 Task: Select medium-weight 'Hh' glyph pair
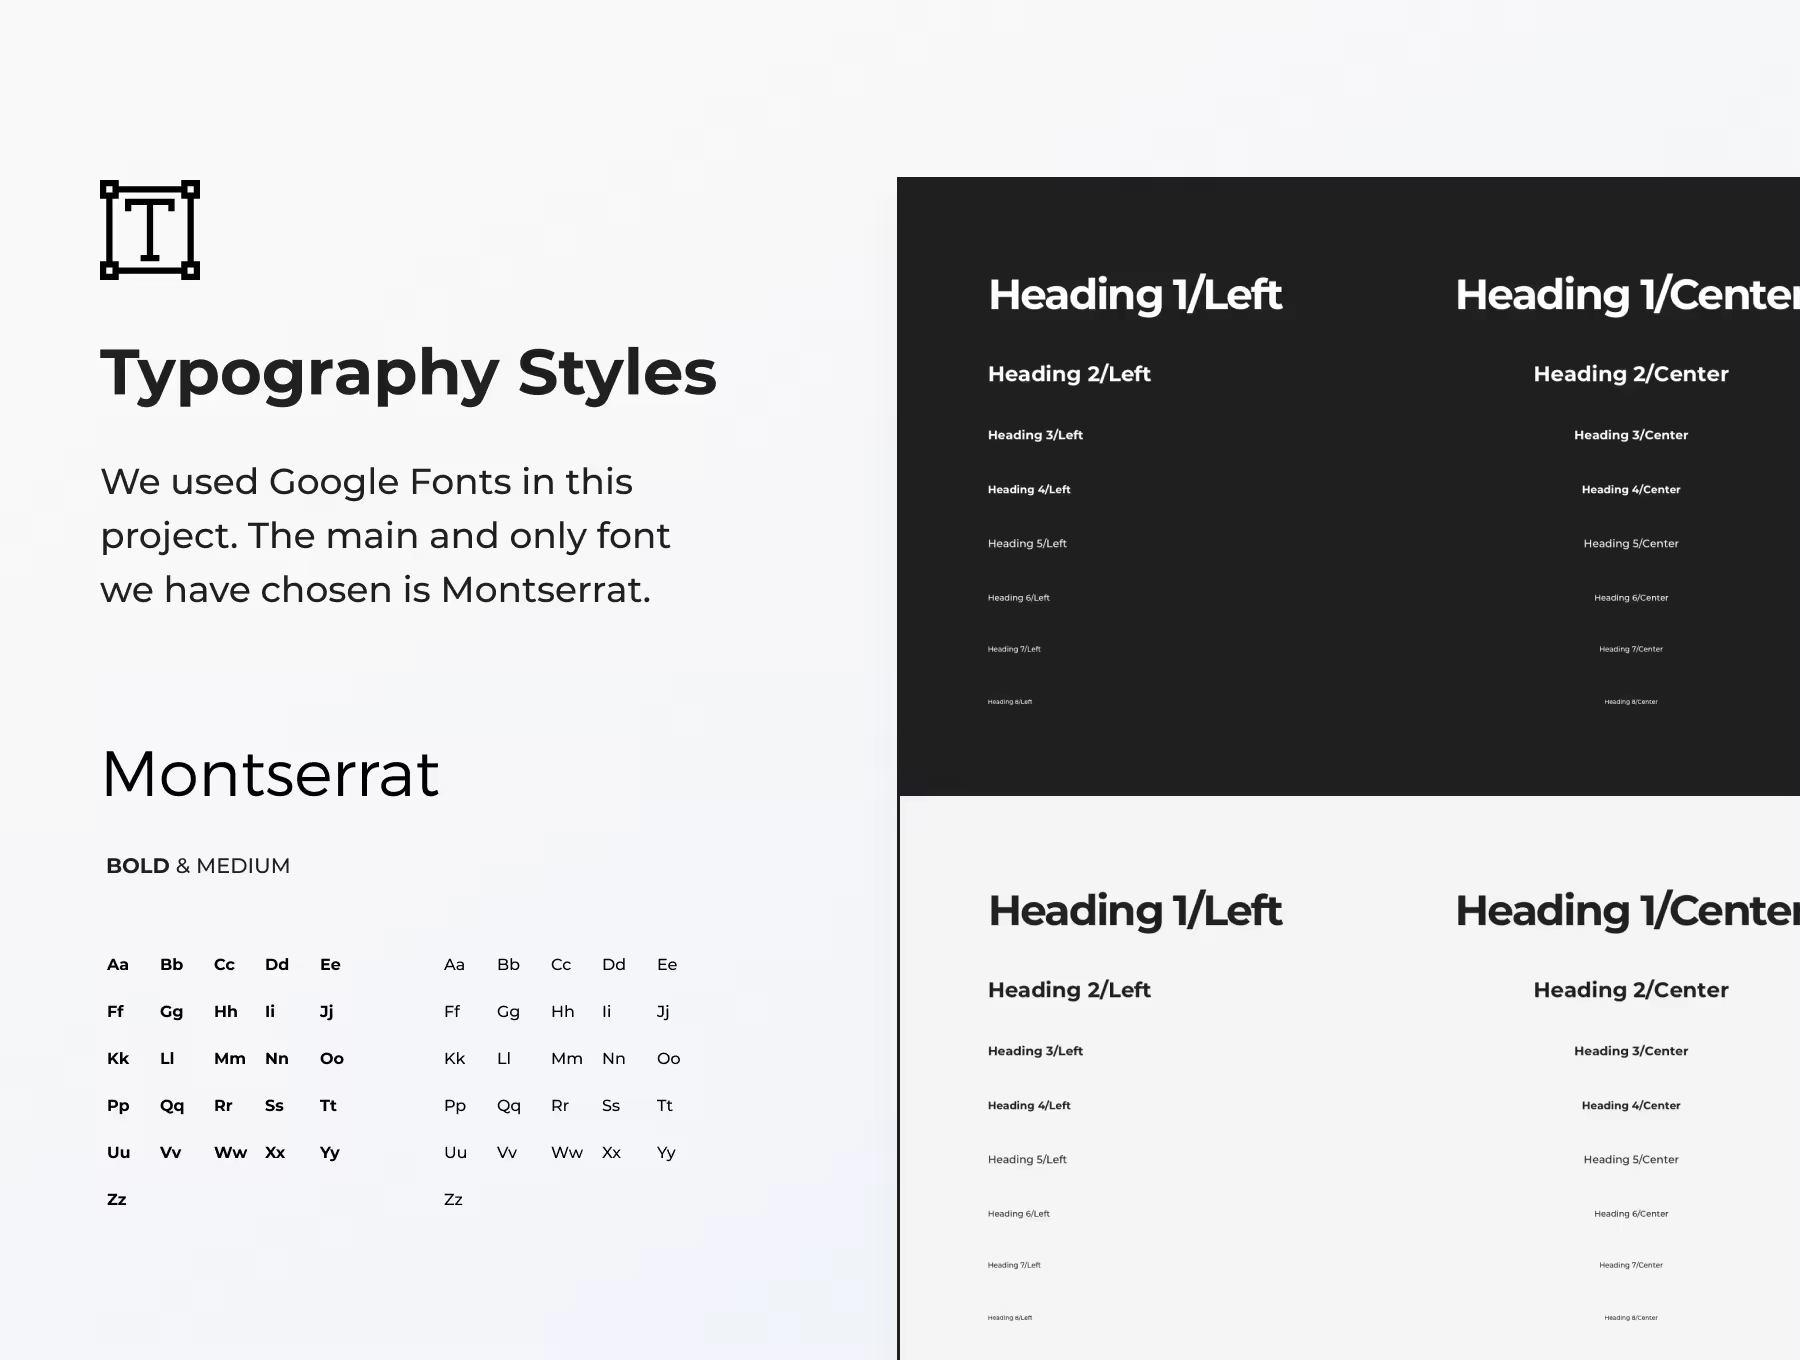point(563,1012)
